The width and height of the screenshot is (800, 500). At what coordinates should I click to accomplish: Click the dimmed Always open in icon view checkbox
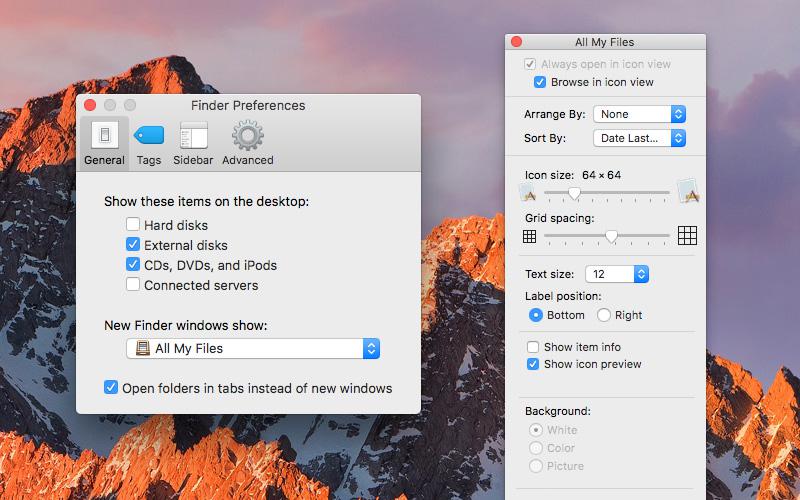coord(530,64)
